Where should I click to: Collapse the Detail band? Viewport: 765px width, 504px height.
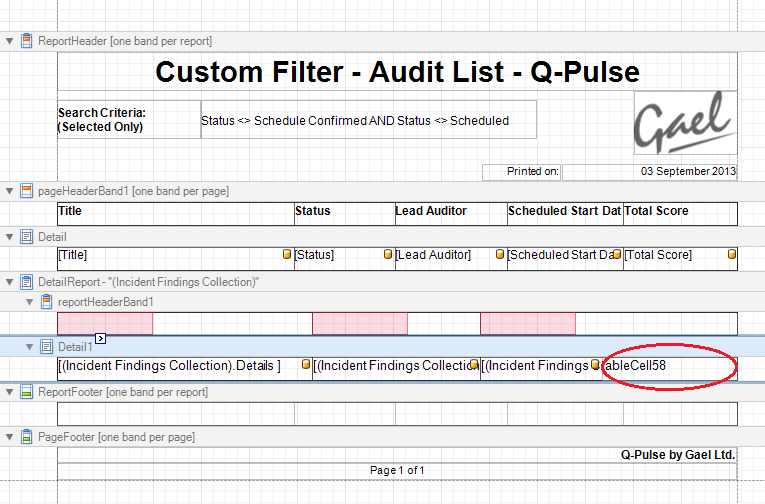click(9, 237)
